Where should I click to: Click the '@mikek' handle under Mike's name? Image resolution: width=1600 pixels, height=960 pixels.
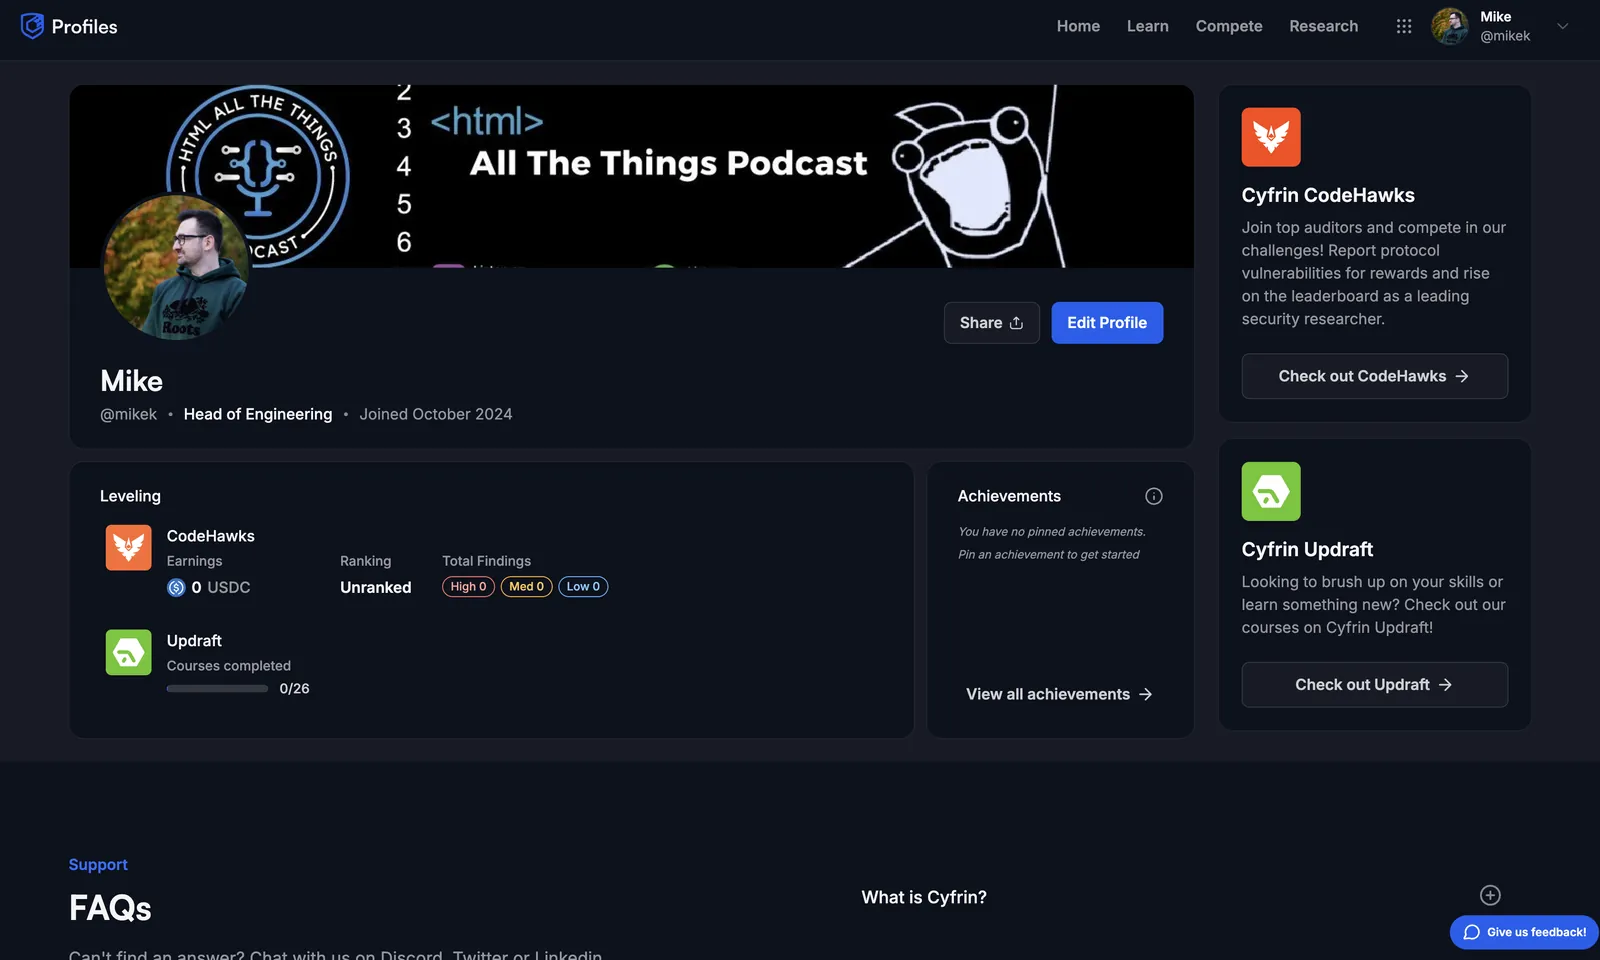(128, 414)
